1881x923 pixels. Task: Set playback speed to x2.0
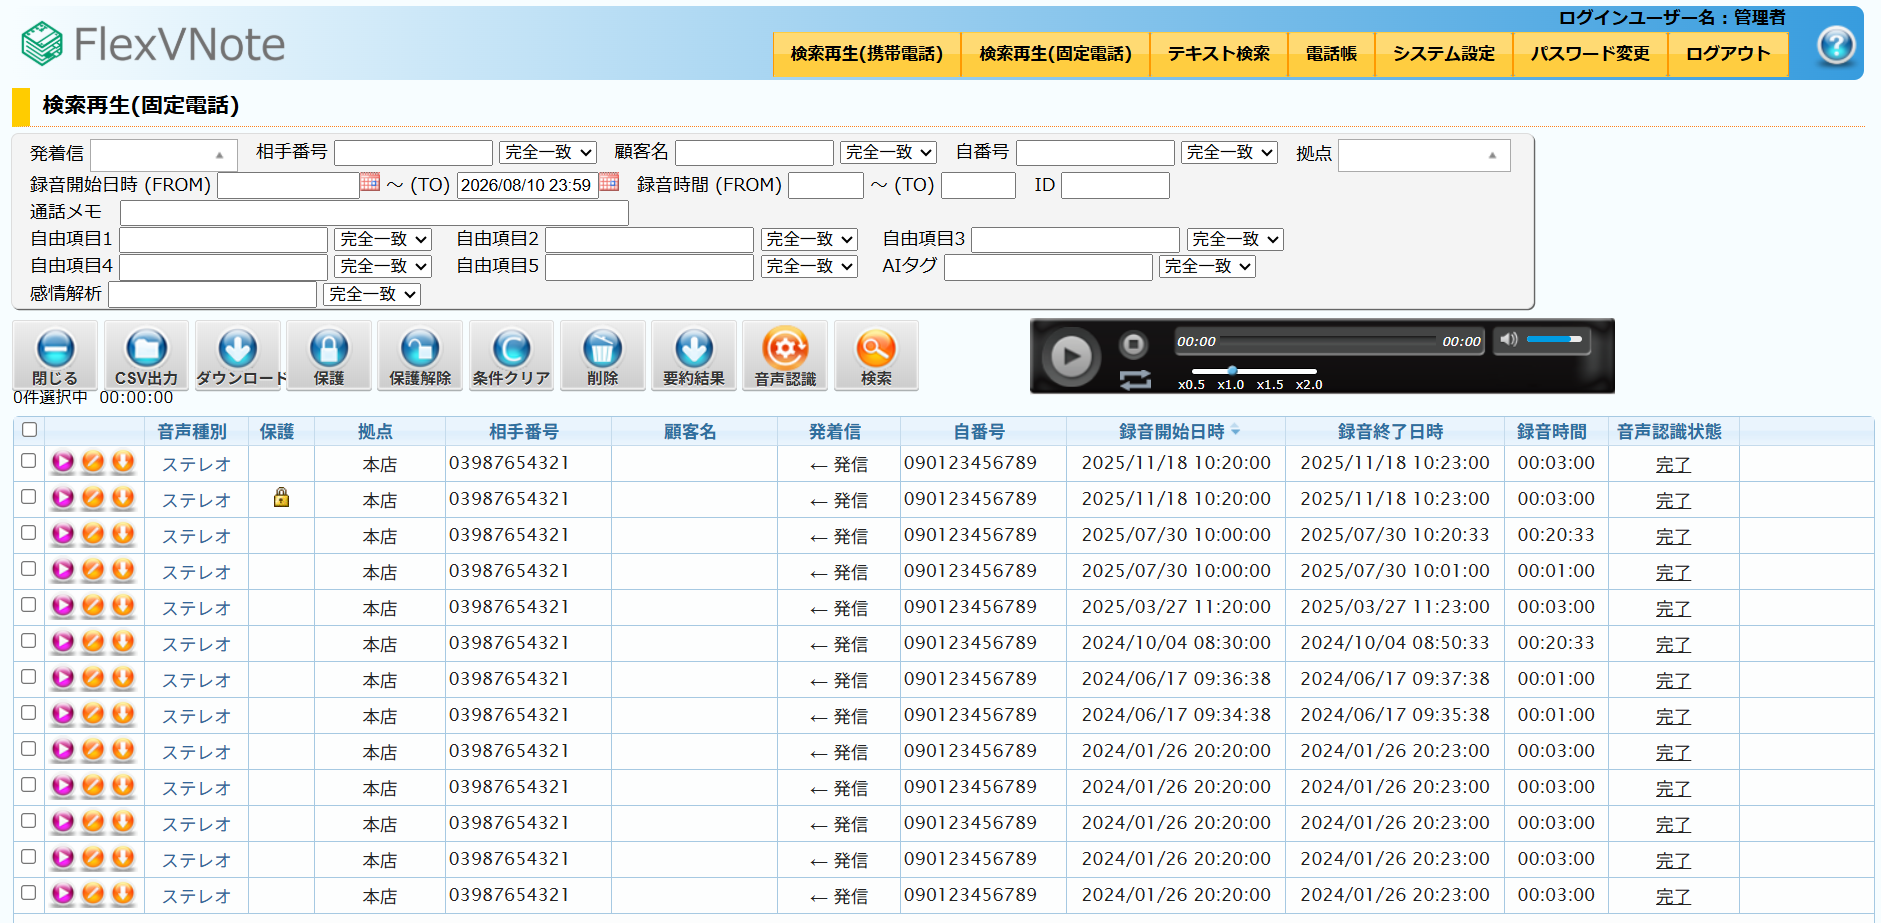click(x=1309, y=385)
